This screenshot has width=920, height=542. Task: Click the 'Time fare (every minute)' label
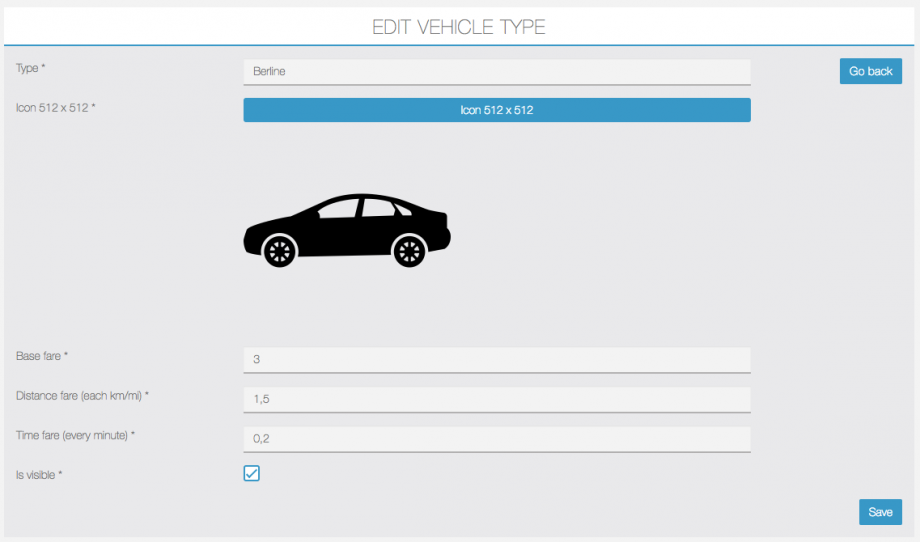pos(75,435)
